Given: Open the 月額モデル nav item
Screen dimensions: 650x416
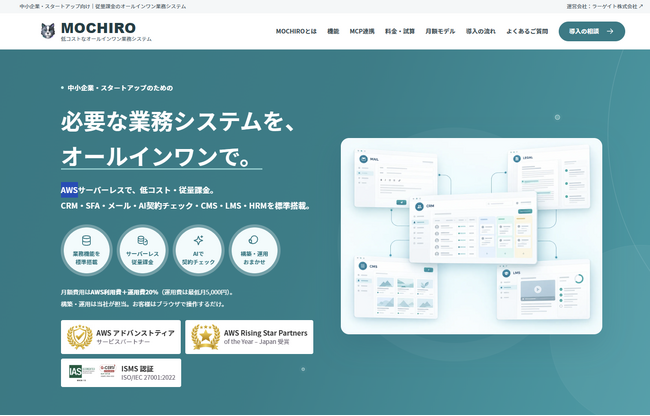Looking at the screenshot, I should point(440,31).
